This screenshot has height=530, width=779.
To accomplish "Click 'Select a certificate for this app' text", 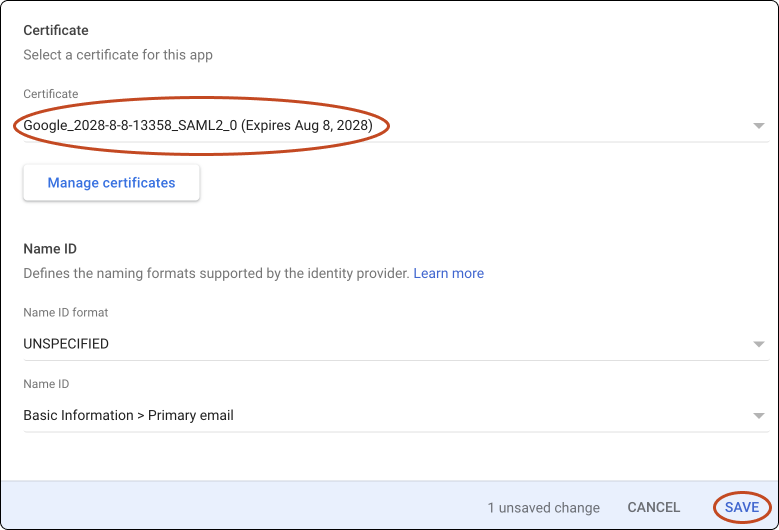I will tap(118, 55).
